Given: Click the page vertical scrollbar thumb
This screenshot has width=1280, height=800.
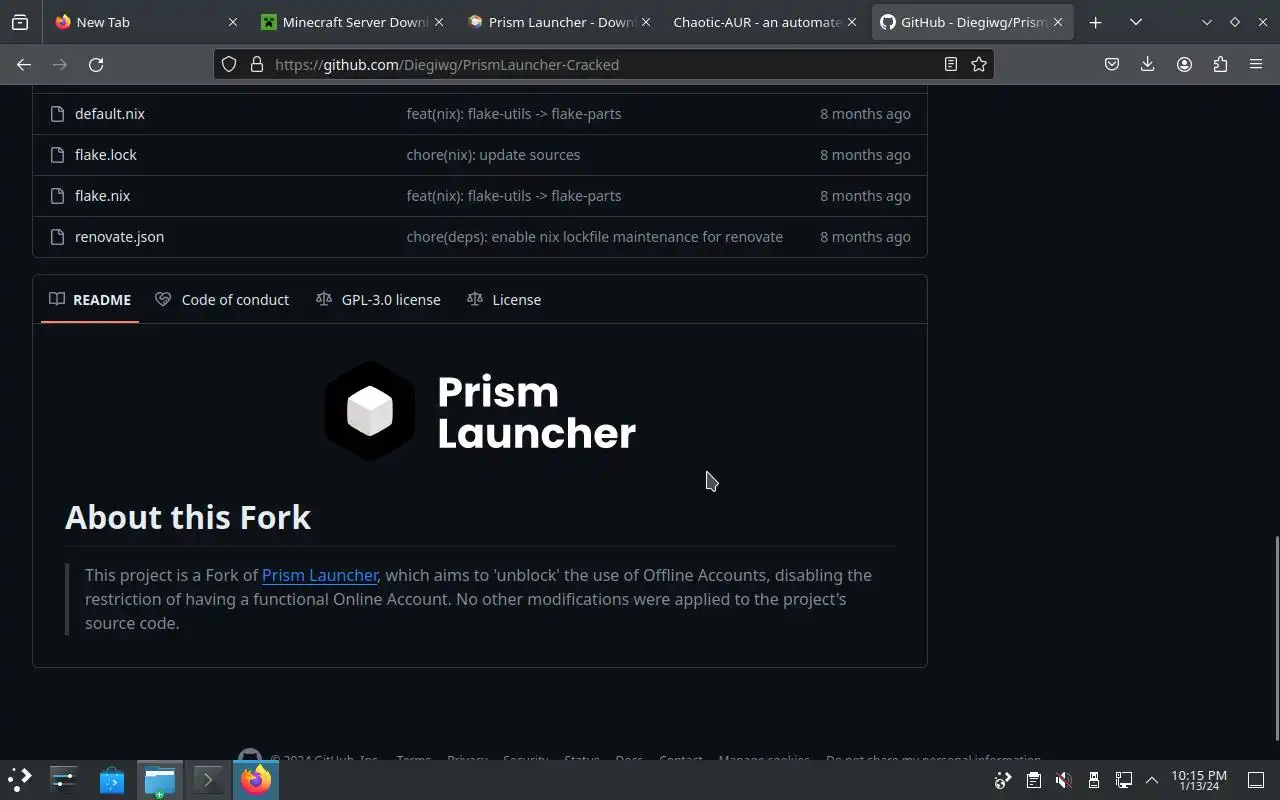Looking at the screenshot, I should (x=1275, y=638).
